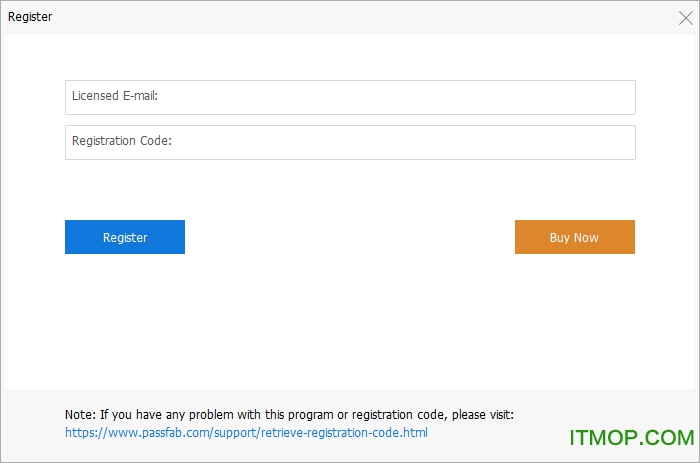Focus the Registration Code text box

pos(350,142)
